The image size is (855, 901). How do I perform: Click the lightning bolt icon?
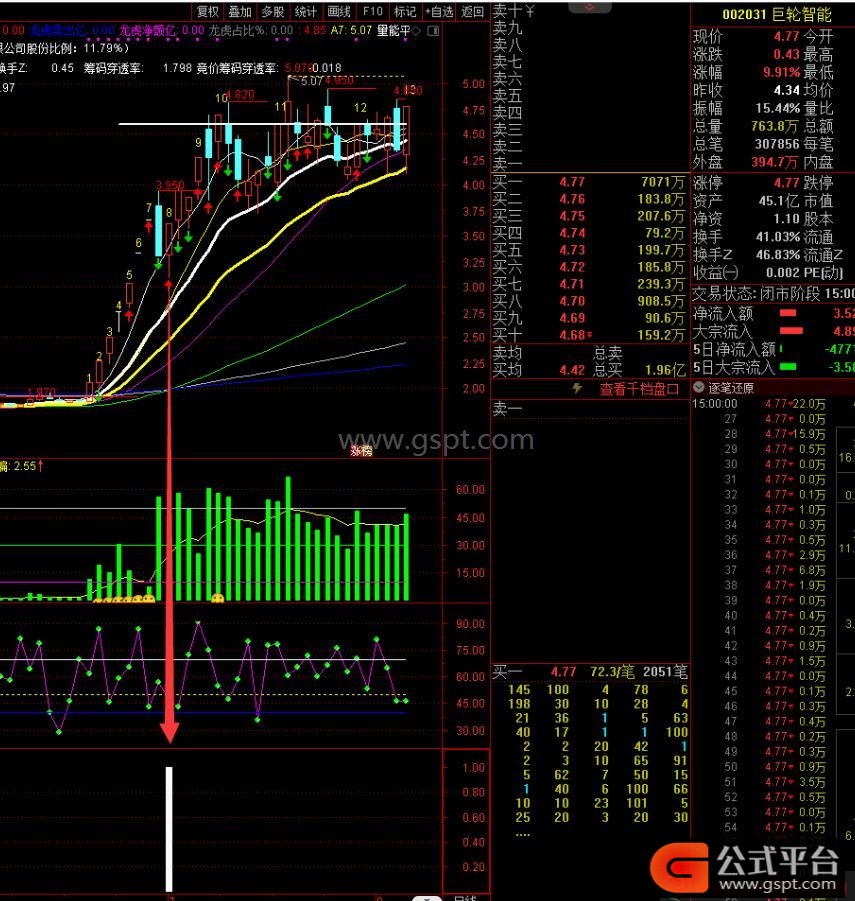click(577, 388)
